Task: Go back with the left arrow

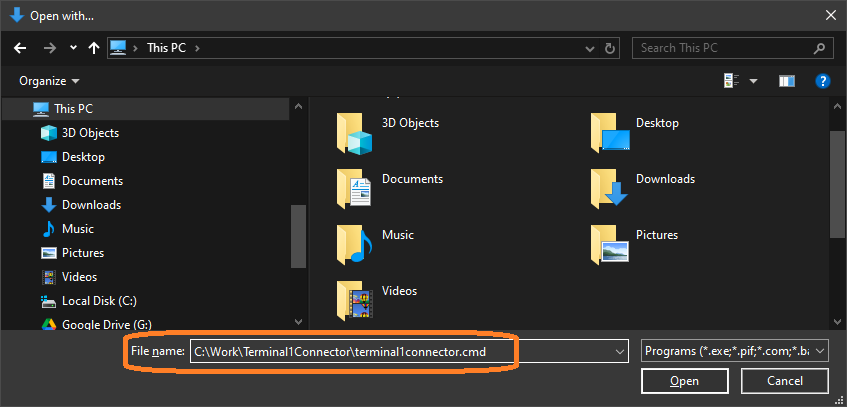Action: click(x=20, y=48)
